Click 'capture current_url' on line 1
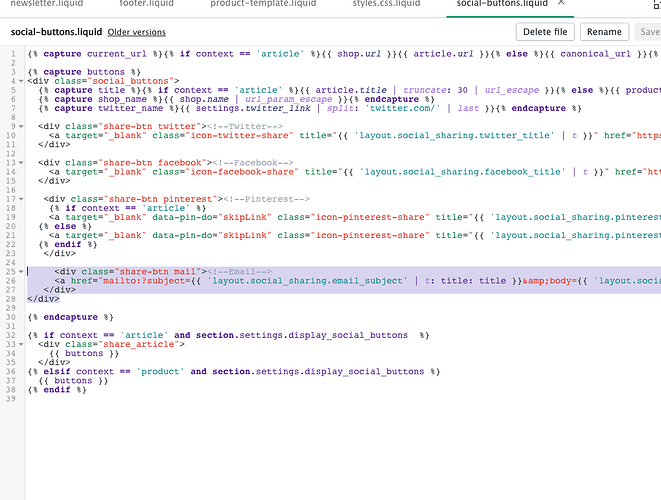 [95, 54]
